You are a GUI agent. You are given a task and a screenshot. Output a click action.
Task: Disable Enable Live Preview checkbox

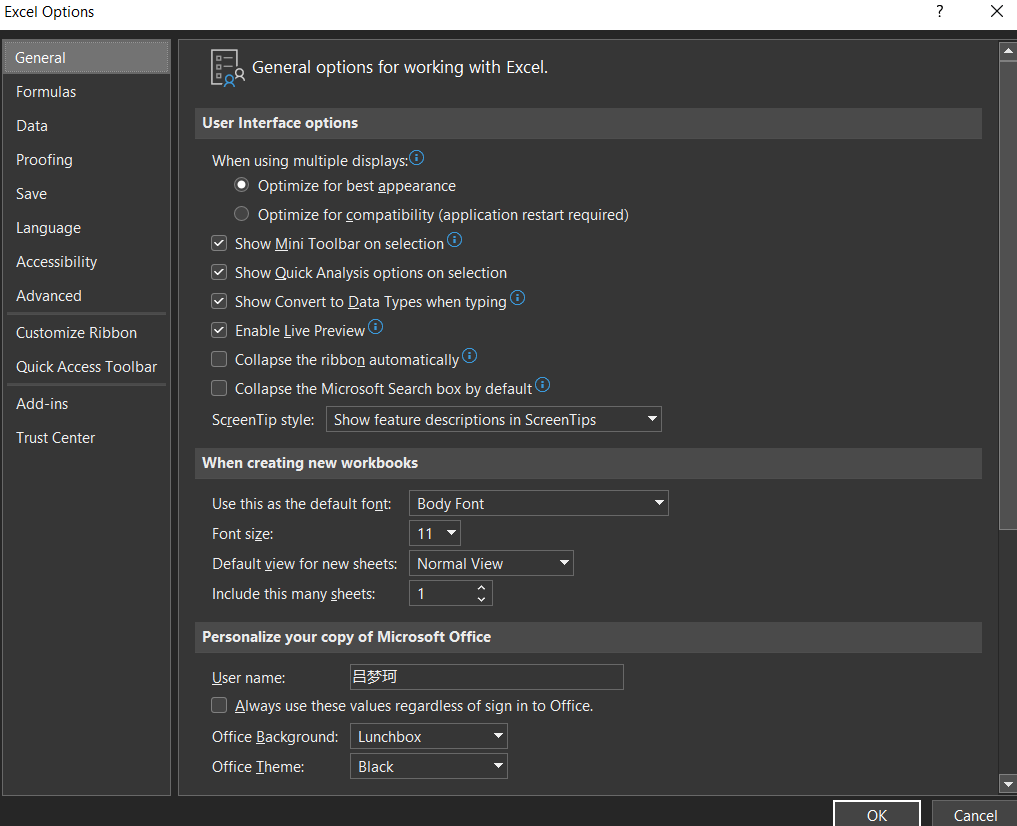point(219,330)
